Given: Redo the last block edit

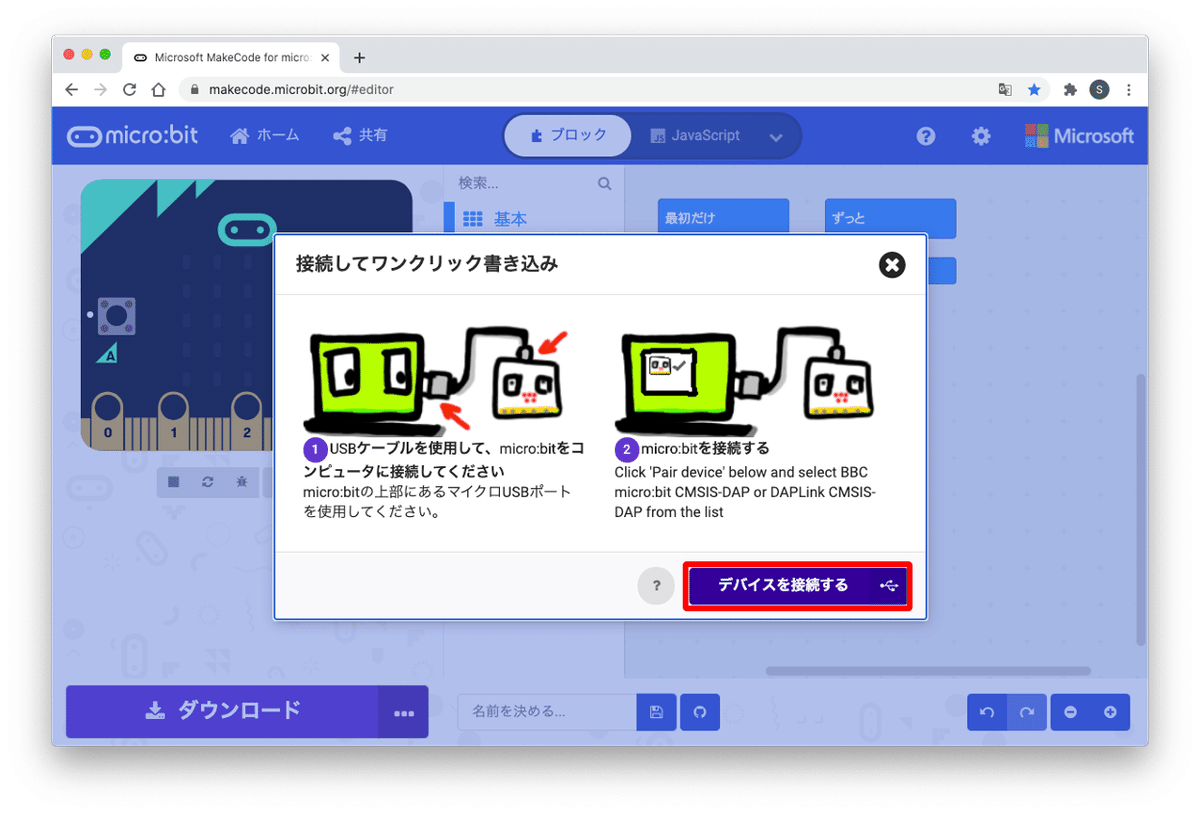Looking at the screenshot, I should [1026, 712].
